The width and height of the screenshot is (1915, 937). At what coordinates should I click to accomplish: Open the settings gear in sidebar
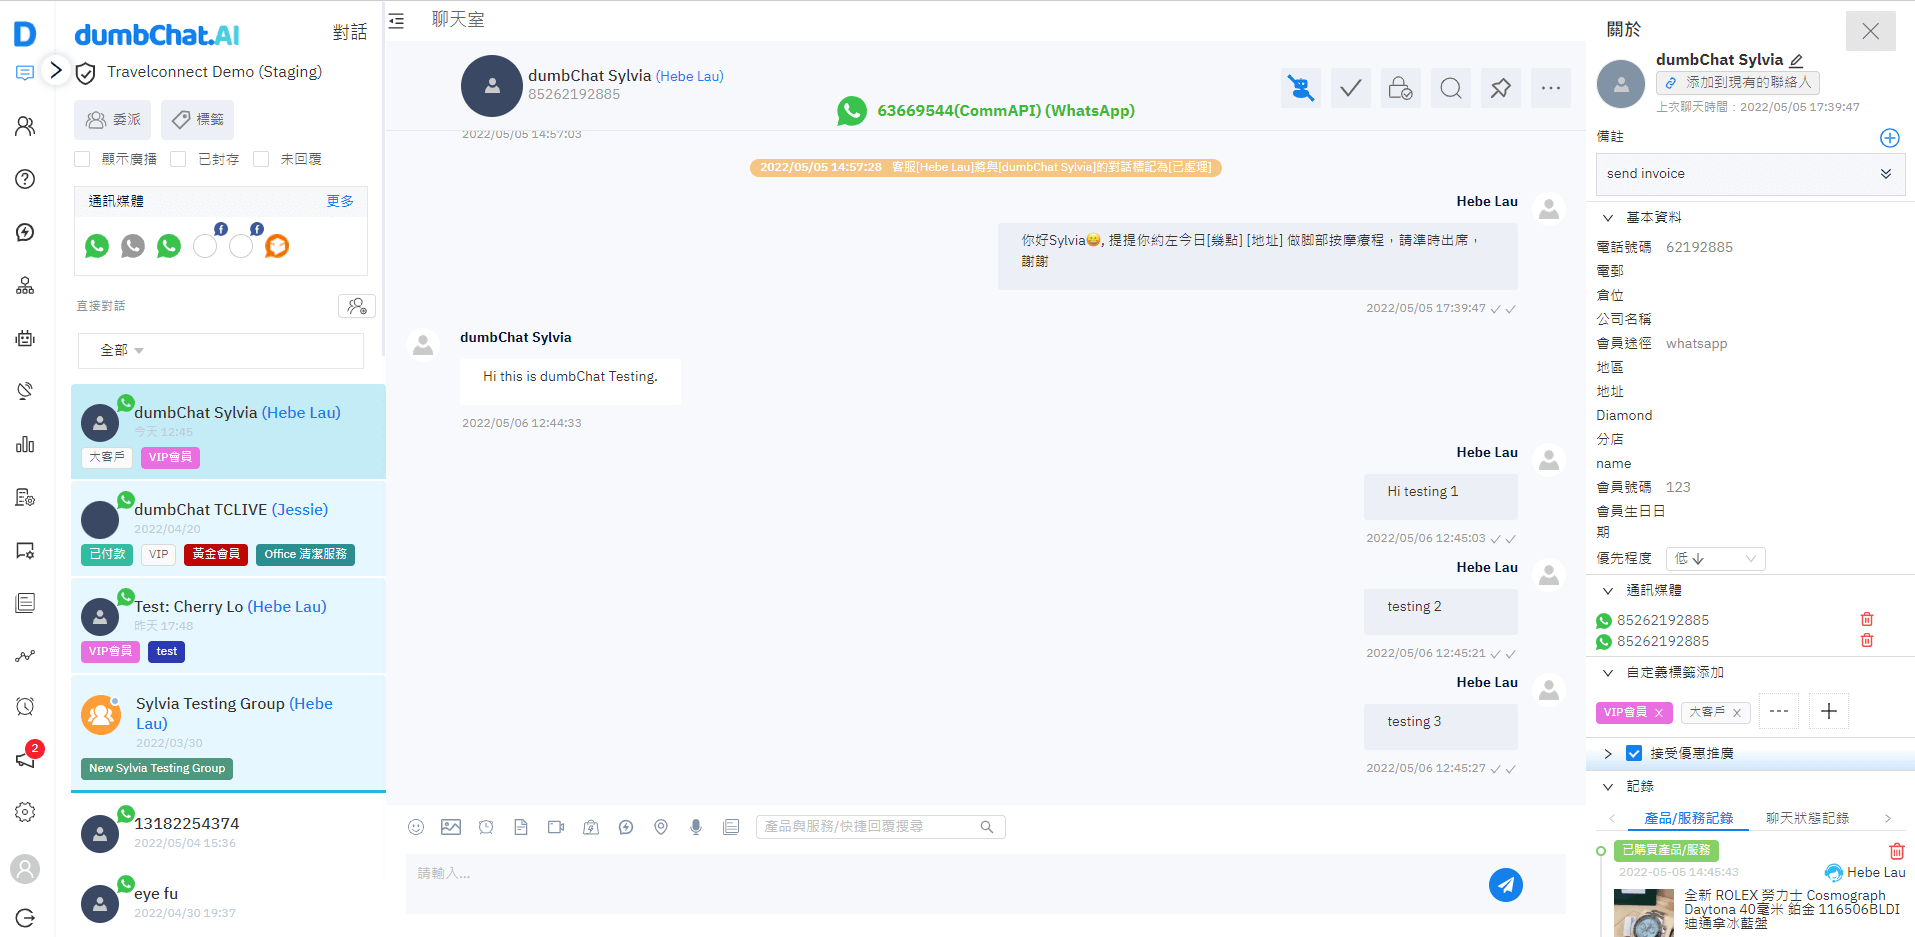tap(25, 812)
